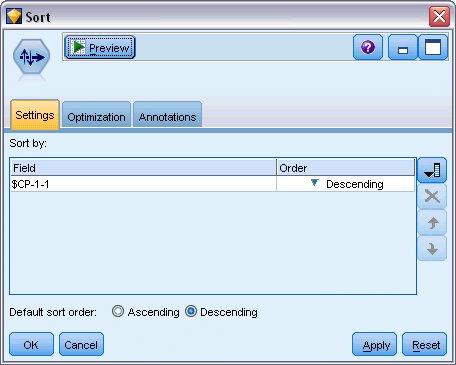Click the Sort node hexagon icon
The height and width of the screenshot is (365, 456).
pyautogui.click(x=31, y=57)
